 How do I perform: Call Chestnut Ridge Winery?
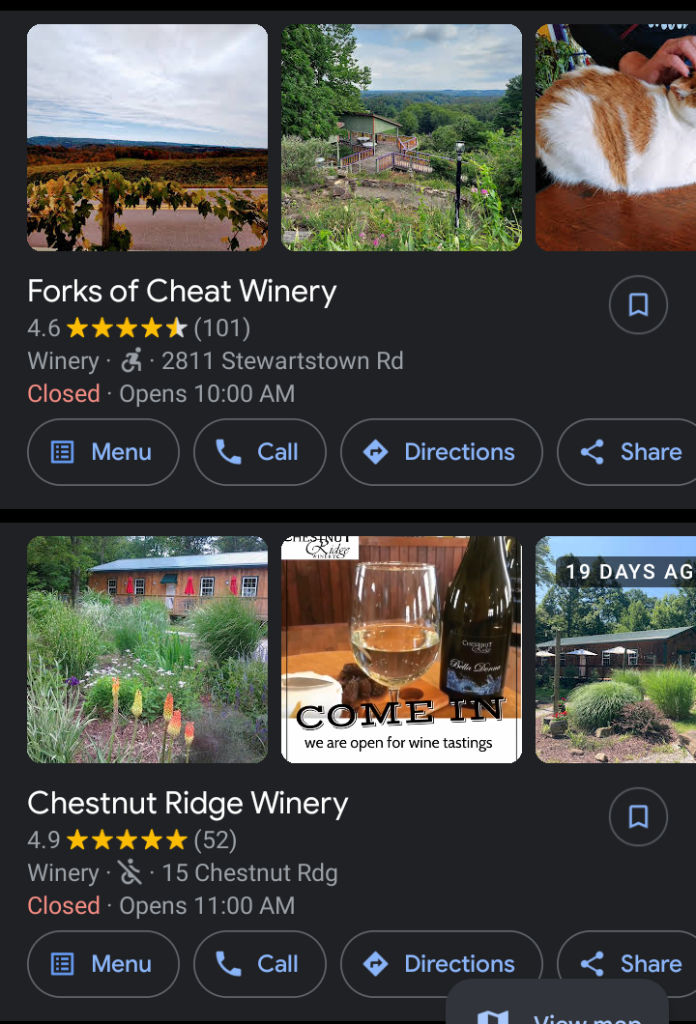pyautogui.click(x=259, y=964)
